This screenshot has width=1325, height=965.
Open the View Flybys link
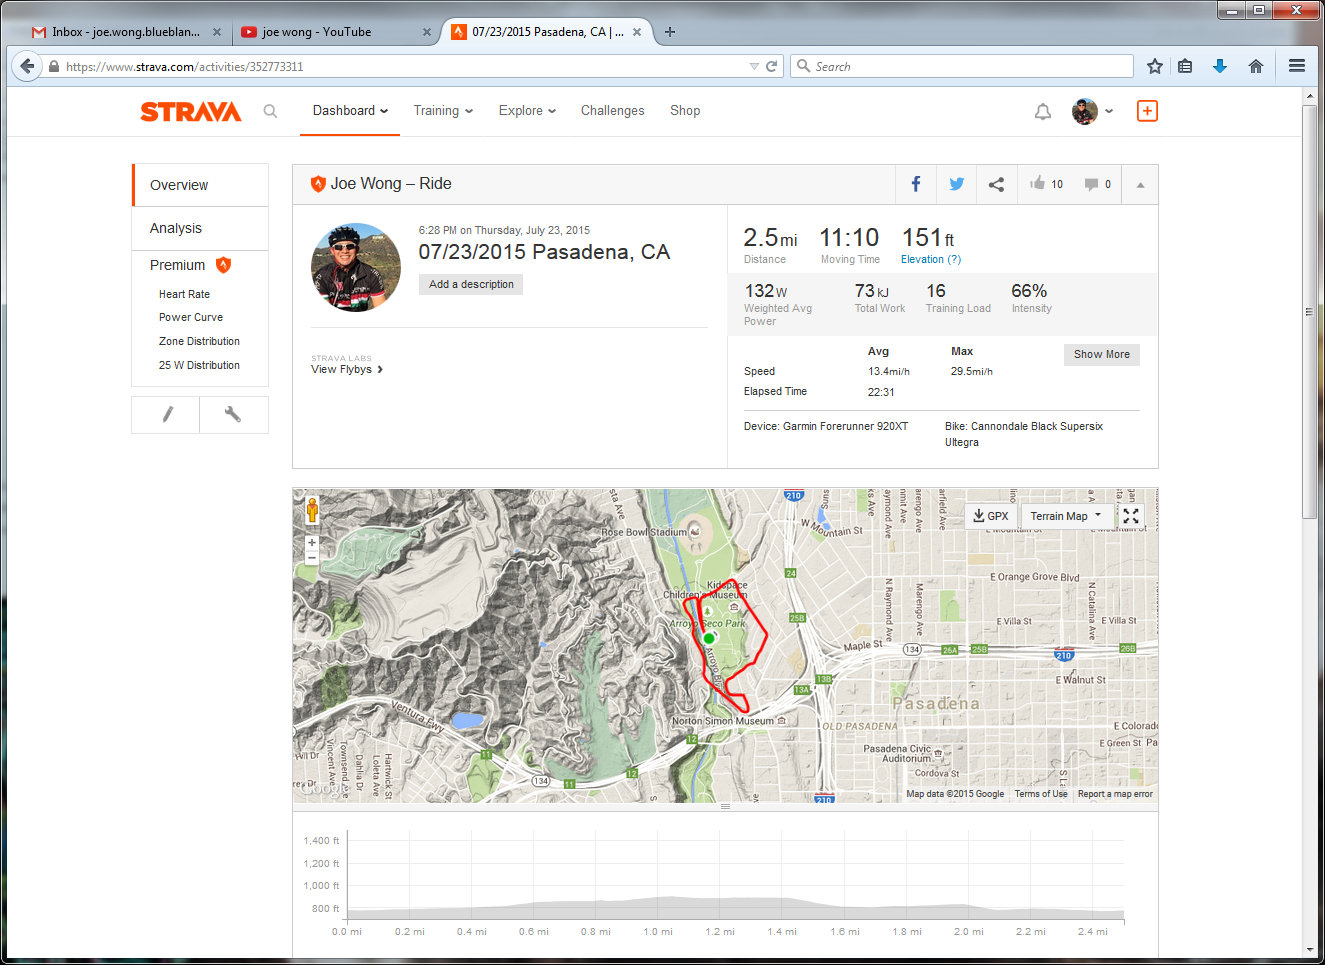click(346, 369)
